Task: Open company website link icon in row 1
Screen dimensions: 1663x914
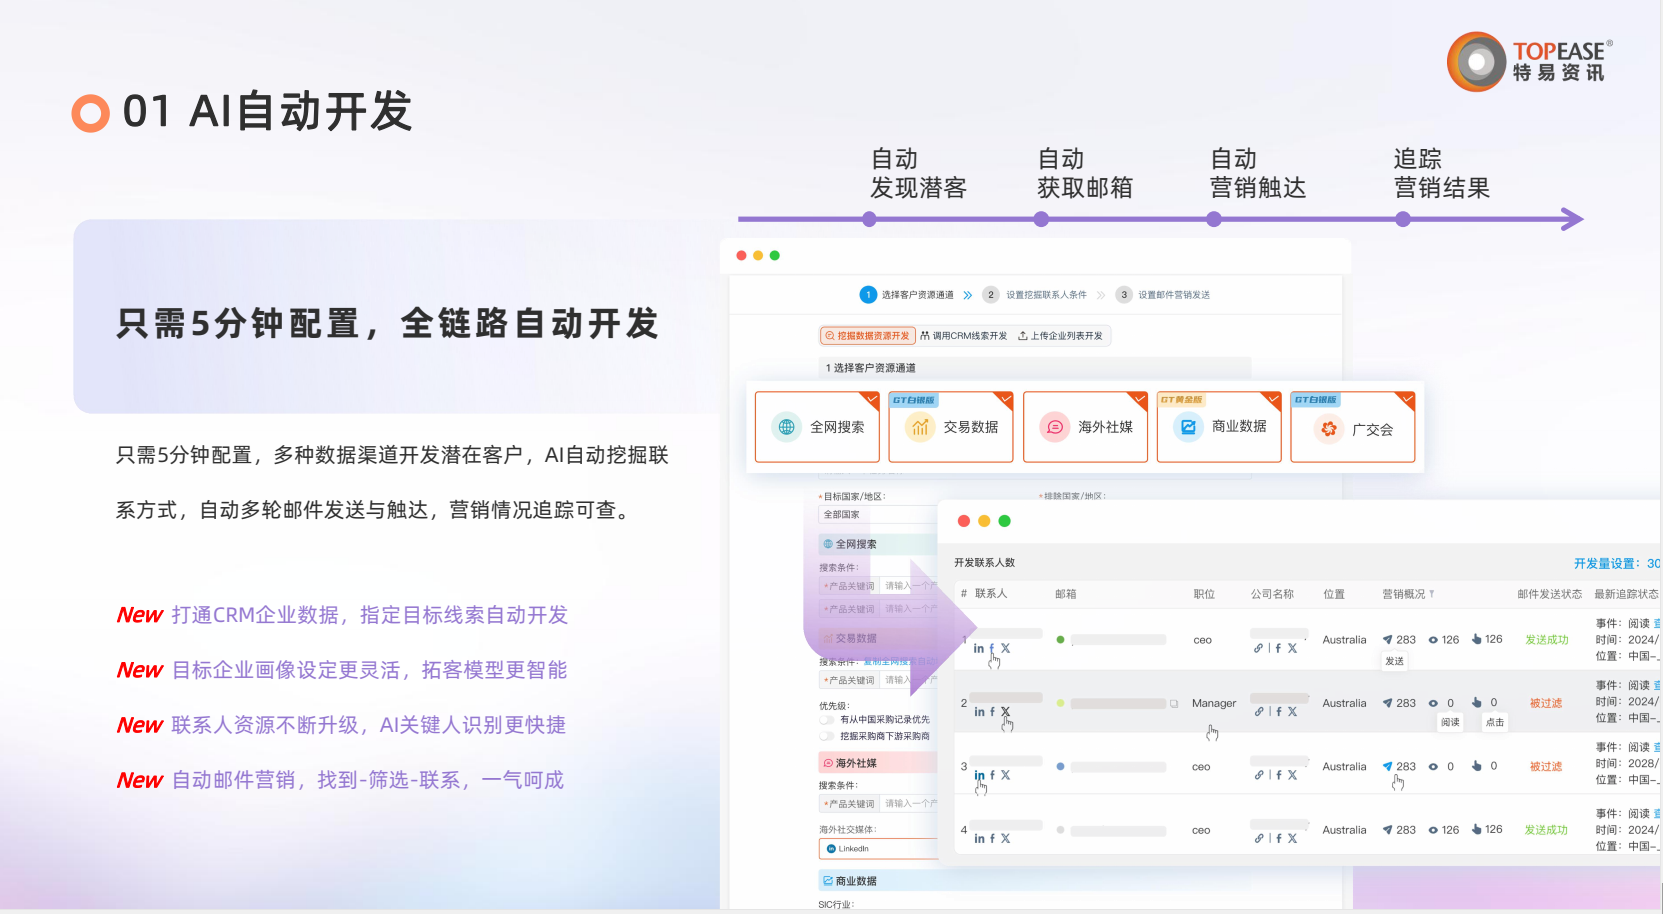Action: (1258, 648)
